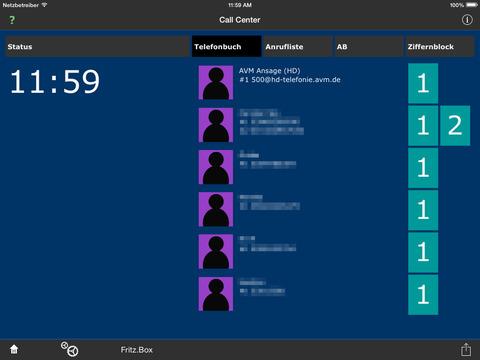Click the large 11:59 clock display
Screen dimensions: 480x360
pyautogui.click(x=55, y=82)
